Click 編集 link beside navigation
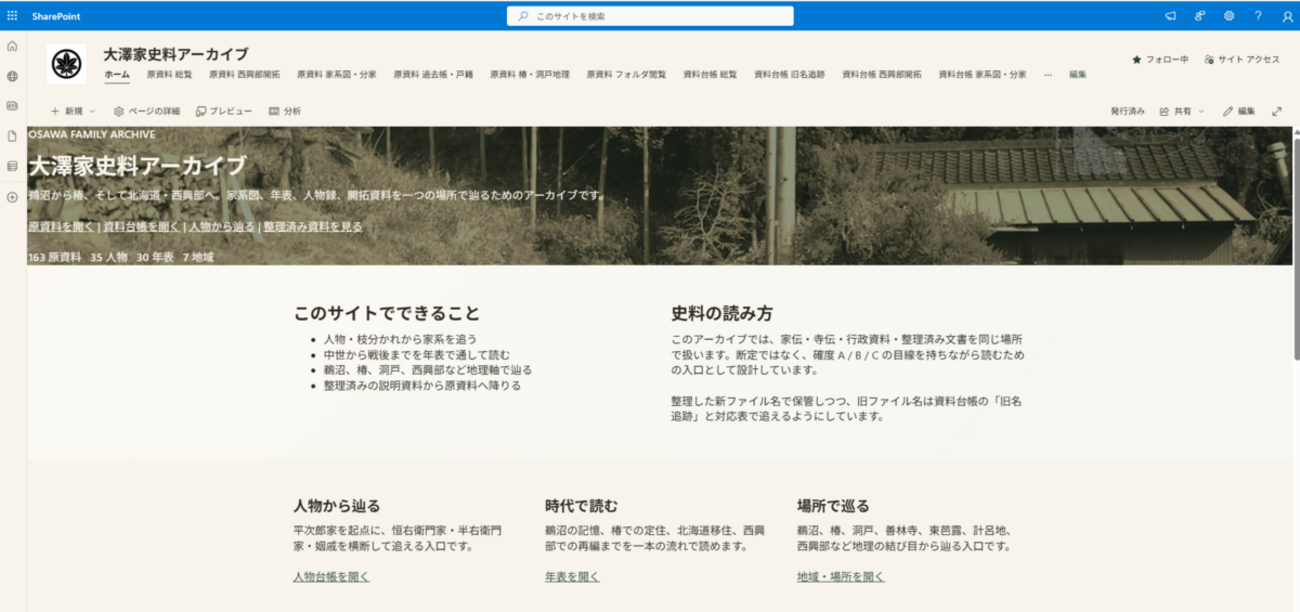This screenshot has height=612, width=1300. [x=1077, y=75]
